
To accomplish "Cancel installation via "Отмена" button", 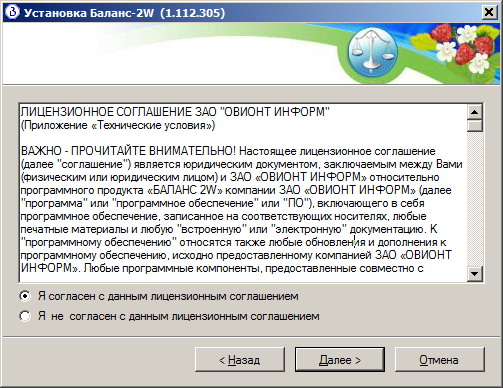I will (439, 360).
